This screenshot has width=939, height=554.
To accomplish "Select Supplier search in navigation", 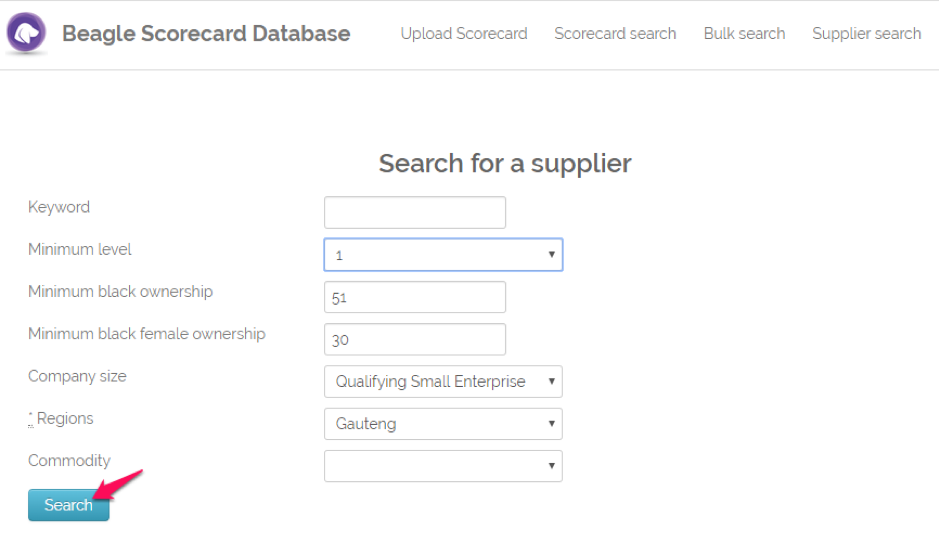I will (866, 34).
